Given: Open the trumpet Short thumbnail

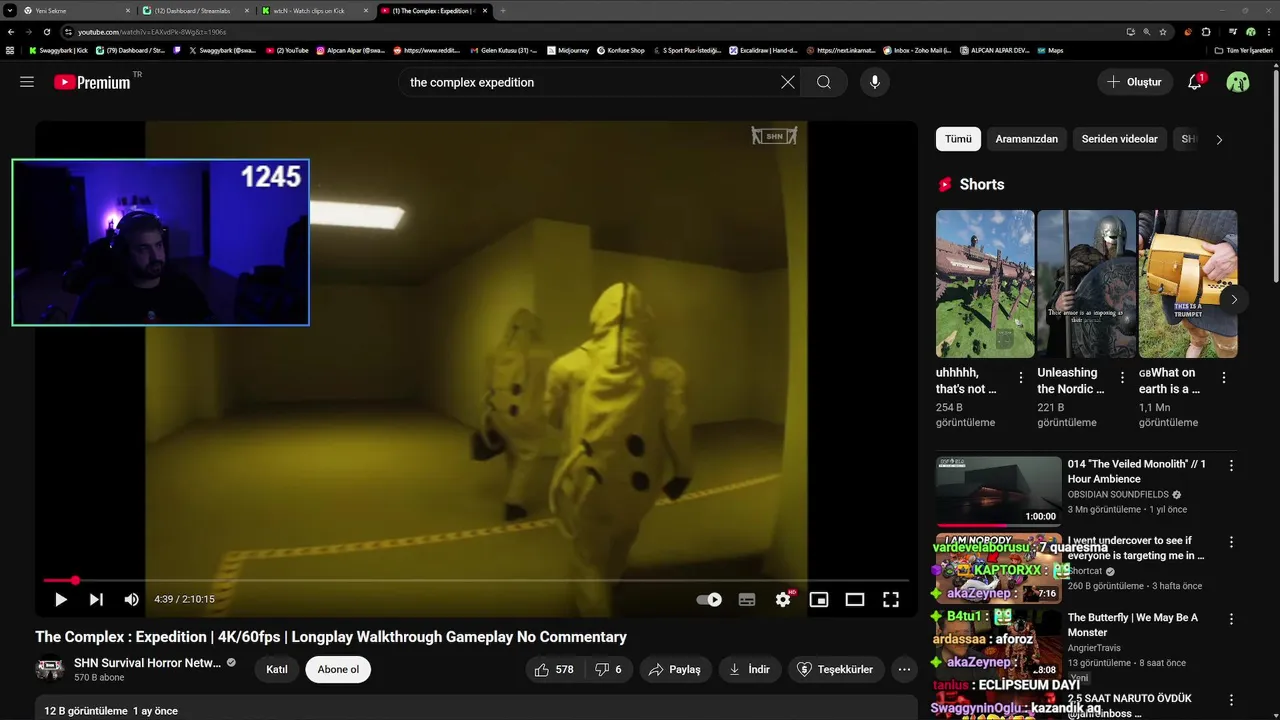Looking at the screenshot, I should [x=1188, y=284].
